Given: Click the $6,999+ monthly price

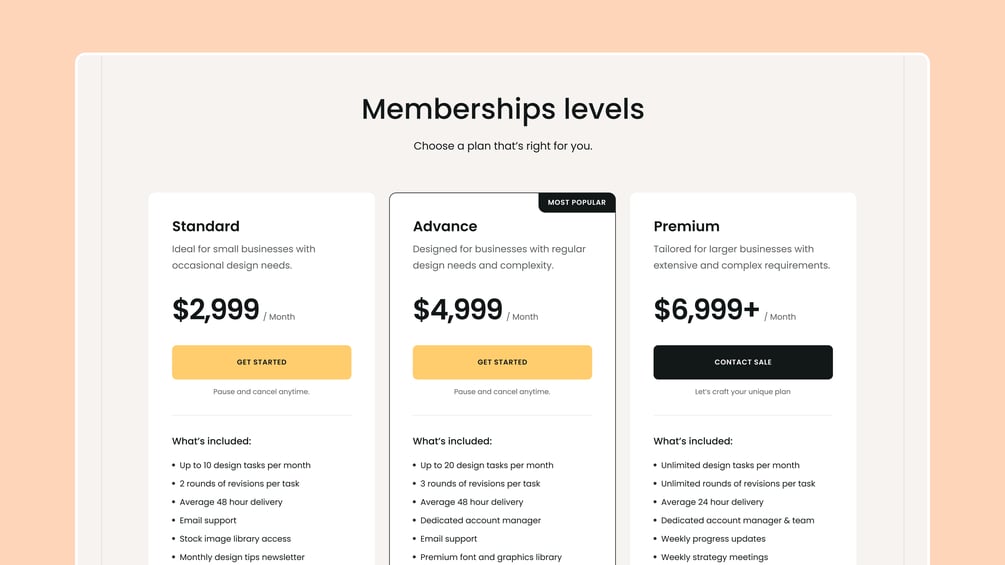Looking at the screenshot, I should pyautogui.click(x=706, y=310).
